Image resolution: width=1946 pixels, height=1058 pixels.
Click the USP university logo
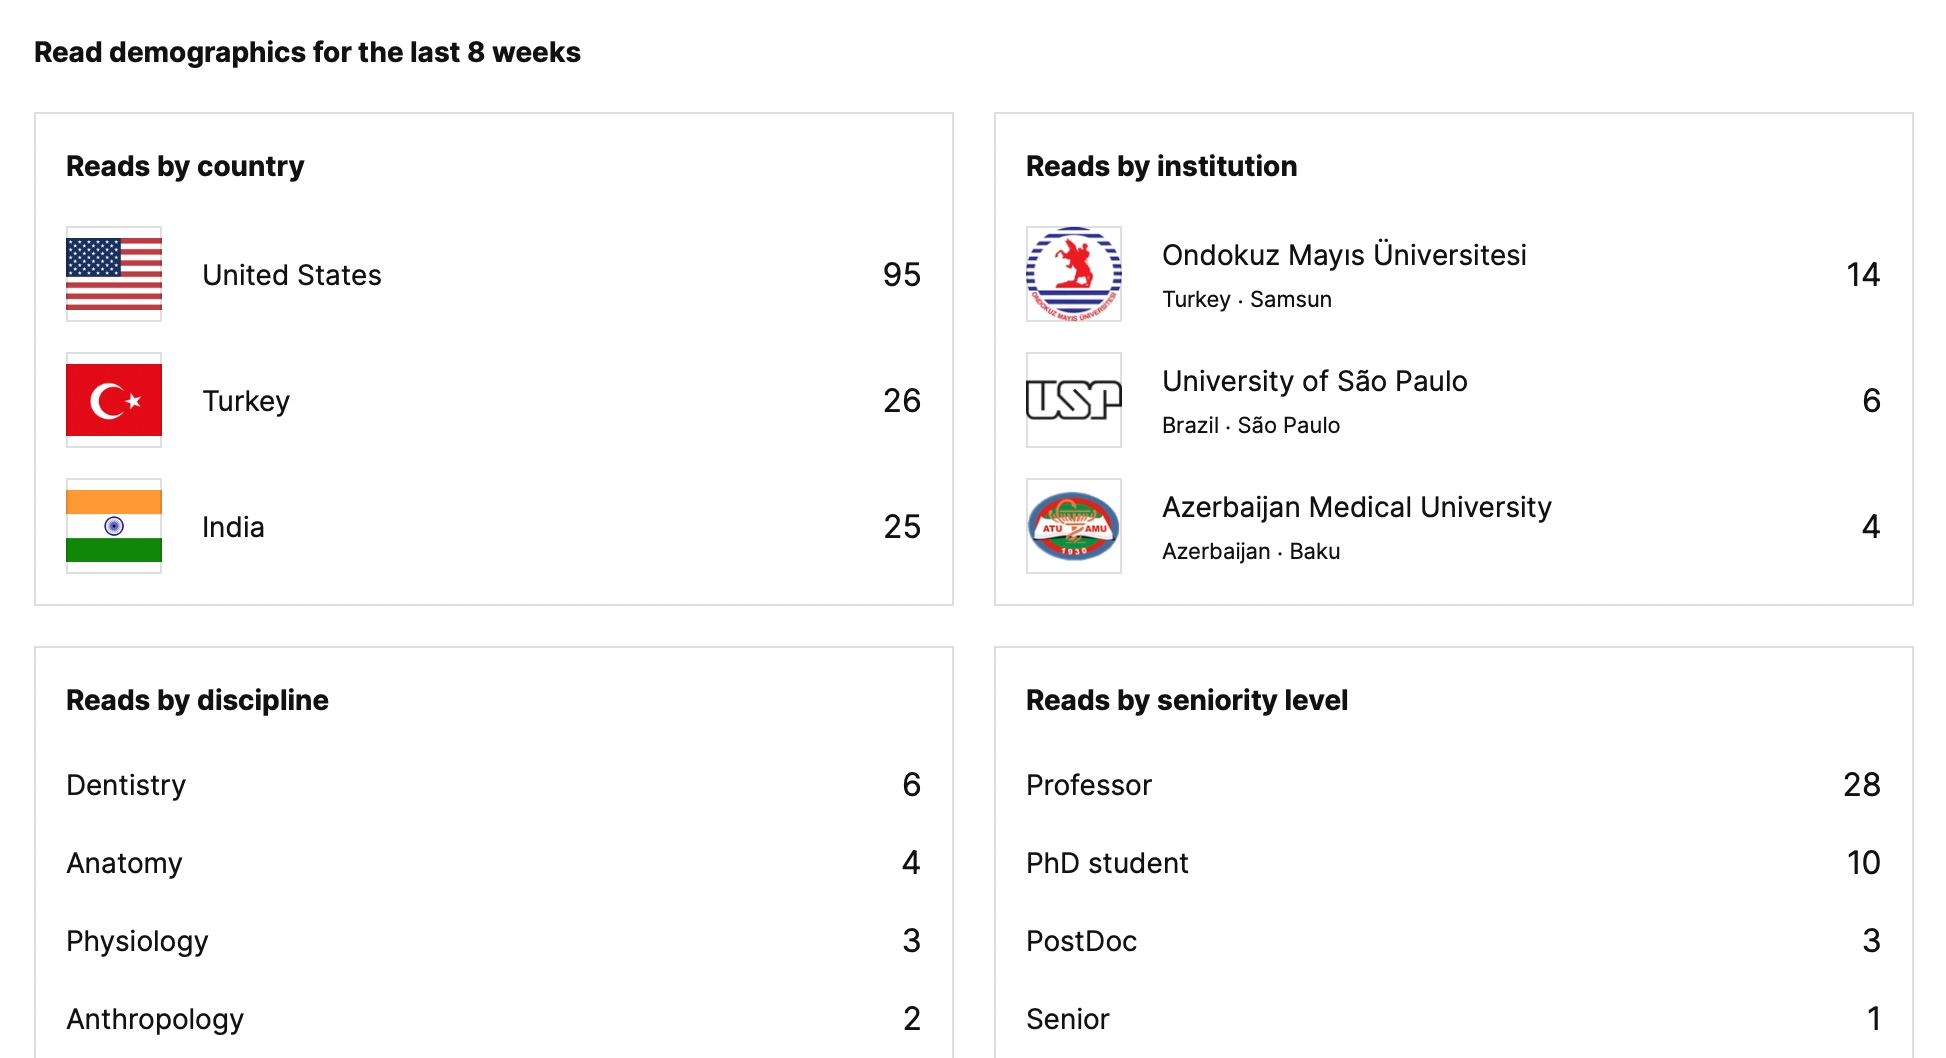pos(1074,400)
